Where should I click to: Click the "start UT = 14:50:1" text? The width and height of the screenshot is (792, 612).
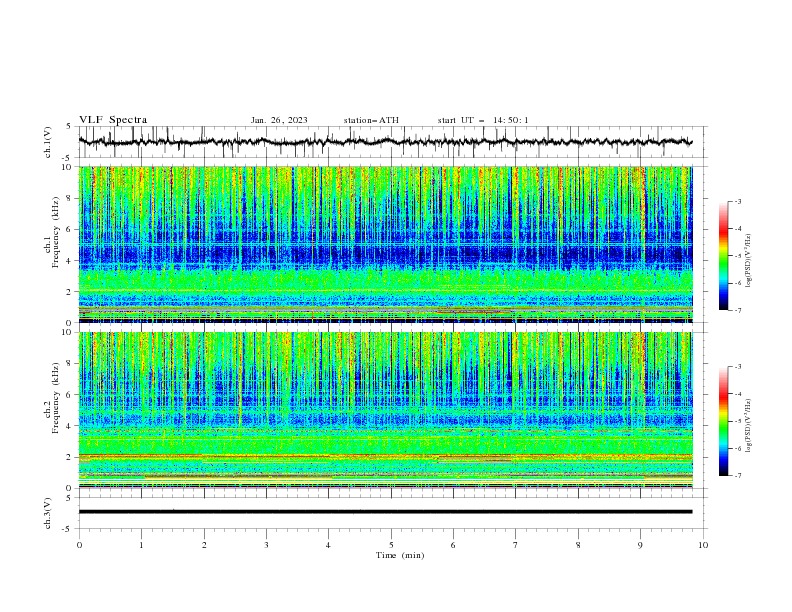click(483, 120)
